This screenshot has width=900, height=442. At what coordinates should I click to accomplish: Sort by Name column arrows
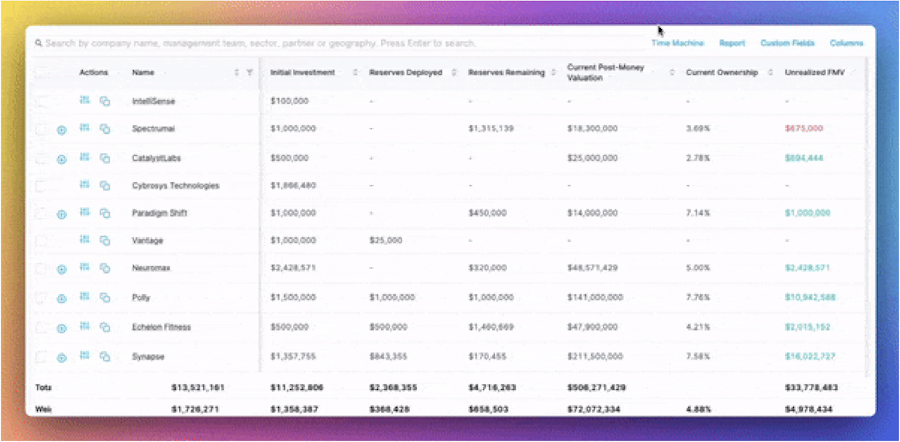pyautogui.click(x=236, y=72)
